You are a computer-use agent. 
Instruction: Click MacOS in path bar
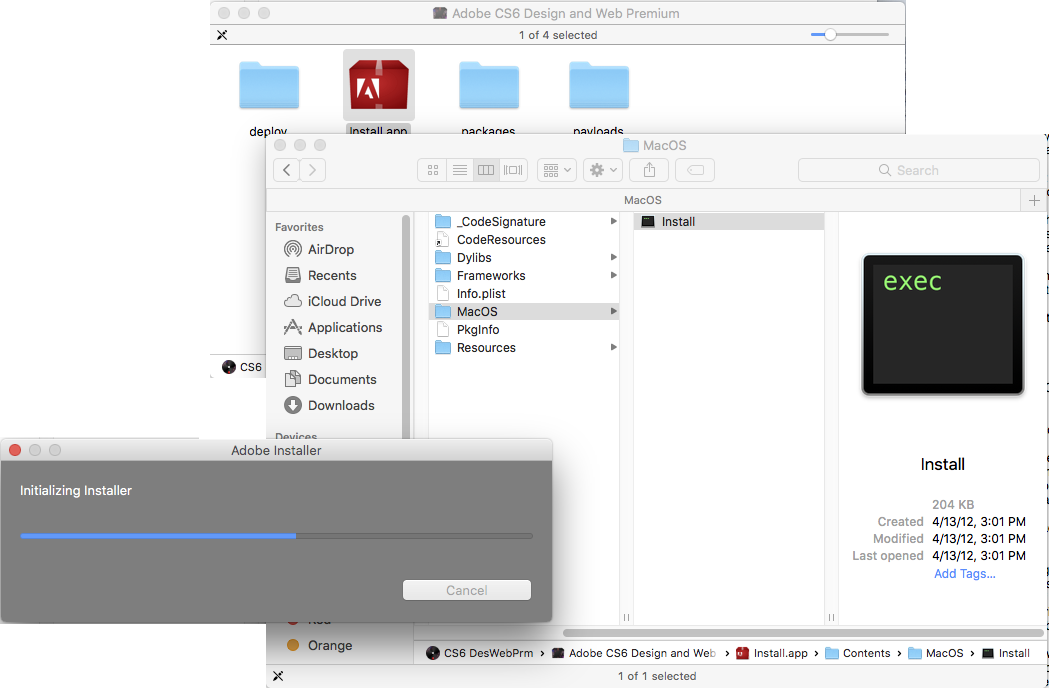(935, 653)
